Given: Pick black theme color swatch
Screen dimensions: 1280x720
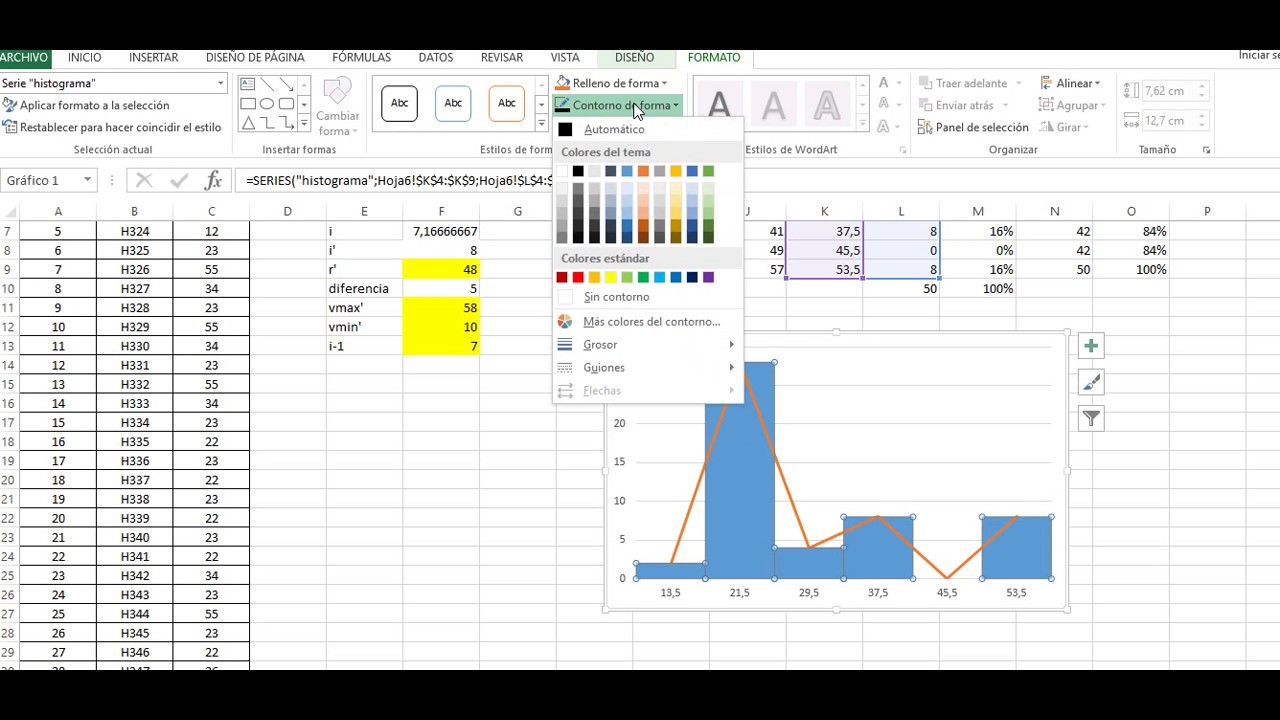Looking at the screenshot, I should (578, 171).
